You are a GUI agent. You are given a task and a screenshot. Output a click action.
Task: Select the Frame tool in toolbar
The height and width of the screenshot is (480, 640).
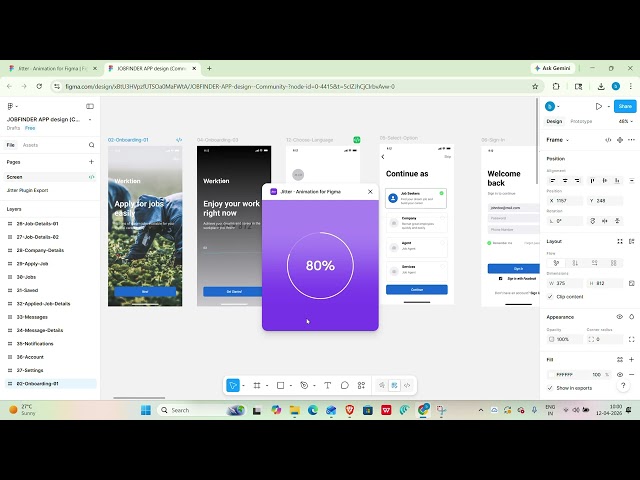257,385
